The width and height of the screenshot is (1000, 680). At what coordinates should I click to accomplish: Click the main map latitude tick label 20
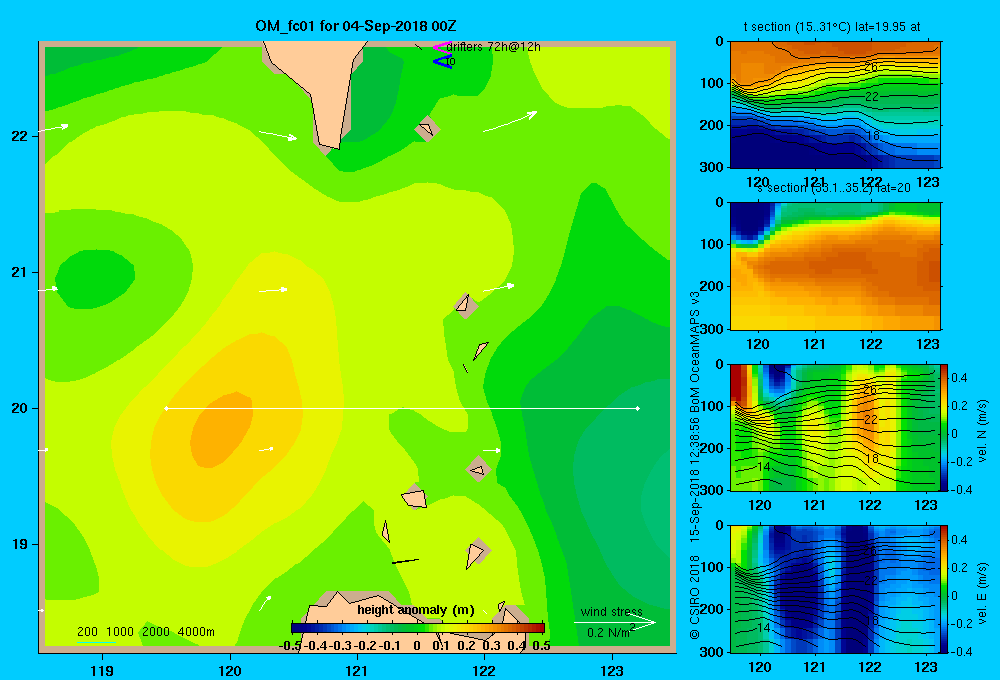pos(20,408)
